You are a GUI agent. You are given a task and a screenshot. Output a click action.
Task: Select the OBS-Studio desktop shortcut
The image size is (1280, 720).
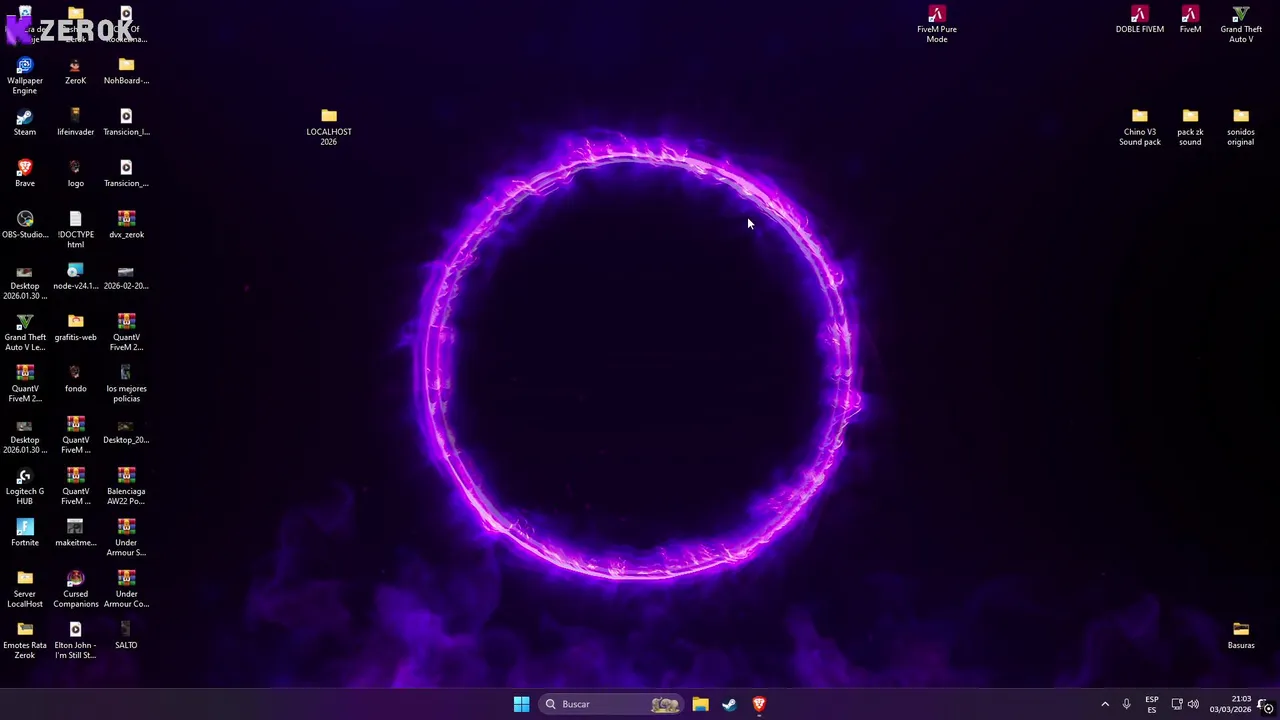pos(25,225)
